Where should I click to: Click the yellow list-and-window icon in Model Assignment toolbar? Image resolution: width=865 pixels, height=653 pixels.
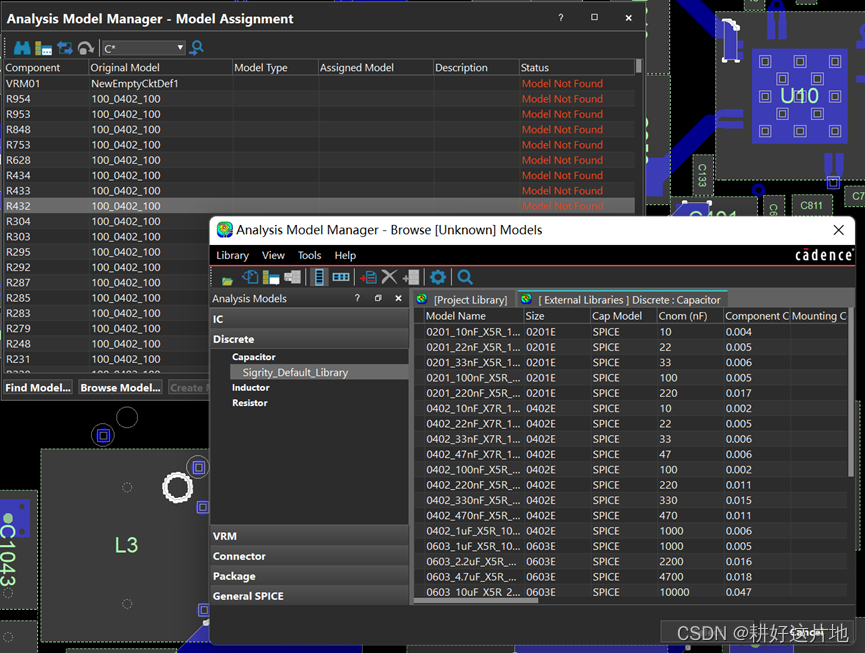[x=43, y=48]
